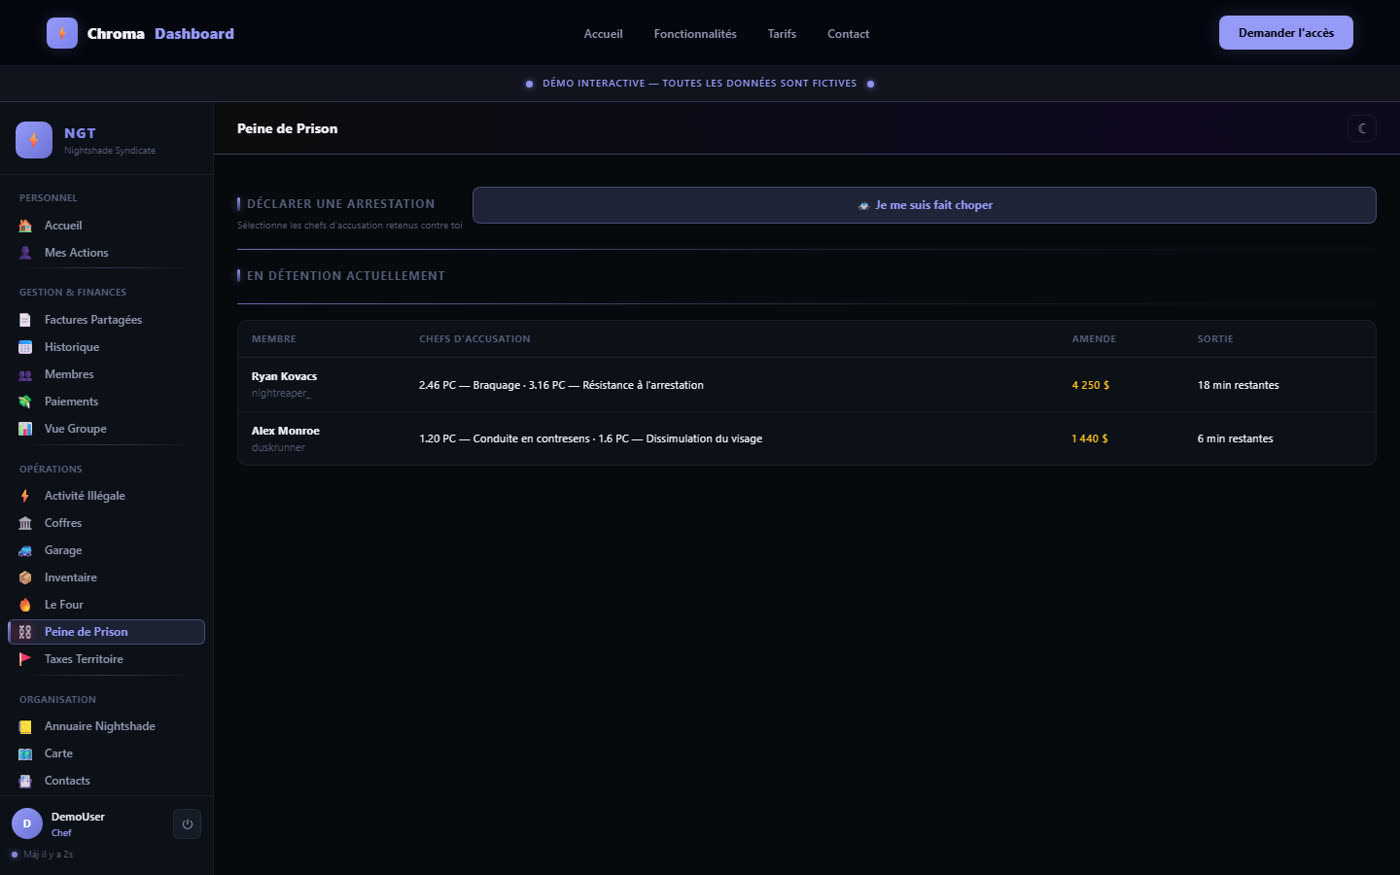This screenshot has width=1400, height=875.
Task: Click the CHEFS D'ACCUSATION column header
Action: [x=475, y=339]
